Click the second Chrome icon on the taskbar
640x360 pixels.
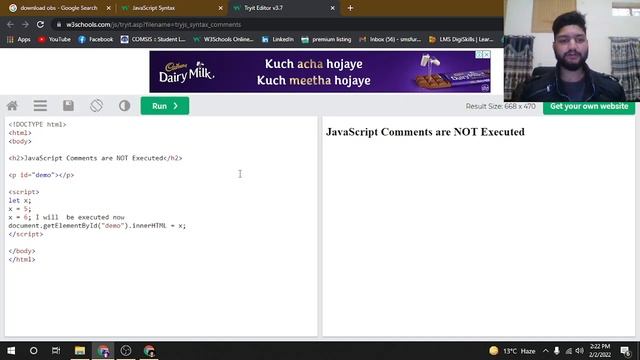(x=149, y=351)
